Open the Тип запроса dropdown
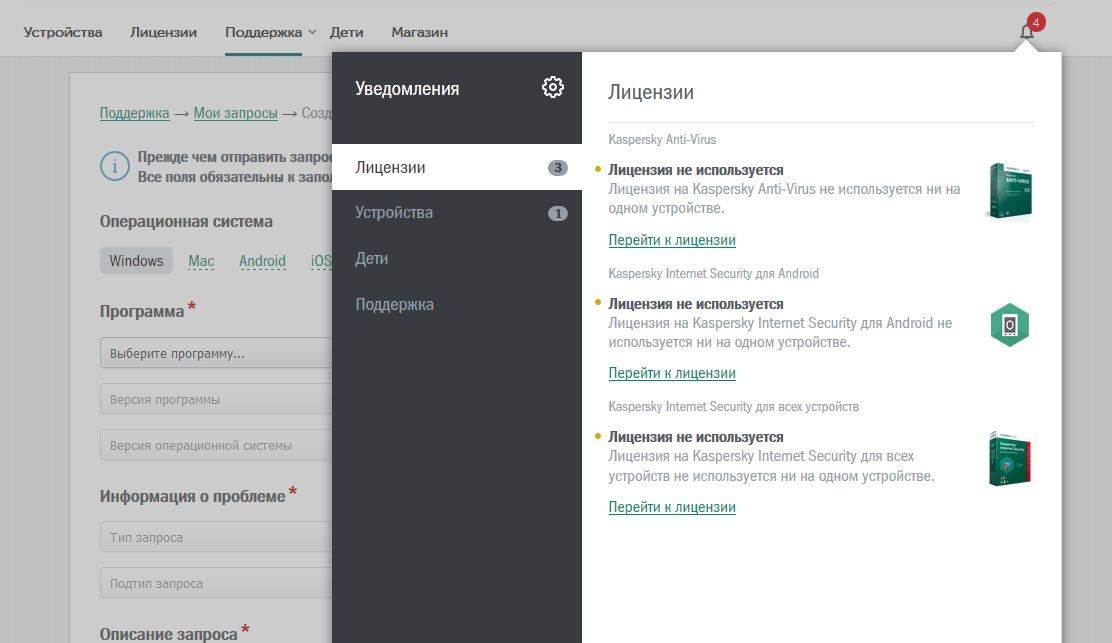 click(x=216, y=537)
